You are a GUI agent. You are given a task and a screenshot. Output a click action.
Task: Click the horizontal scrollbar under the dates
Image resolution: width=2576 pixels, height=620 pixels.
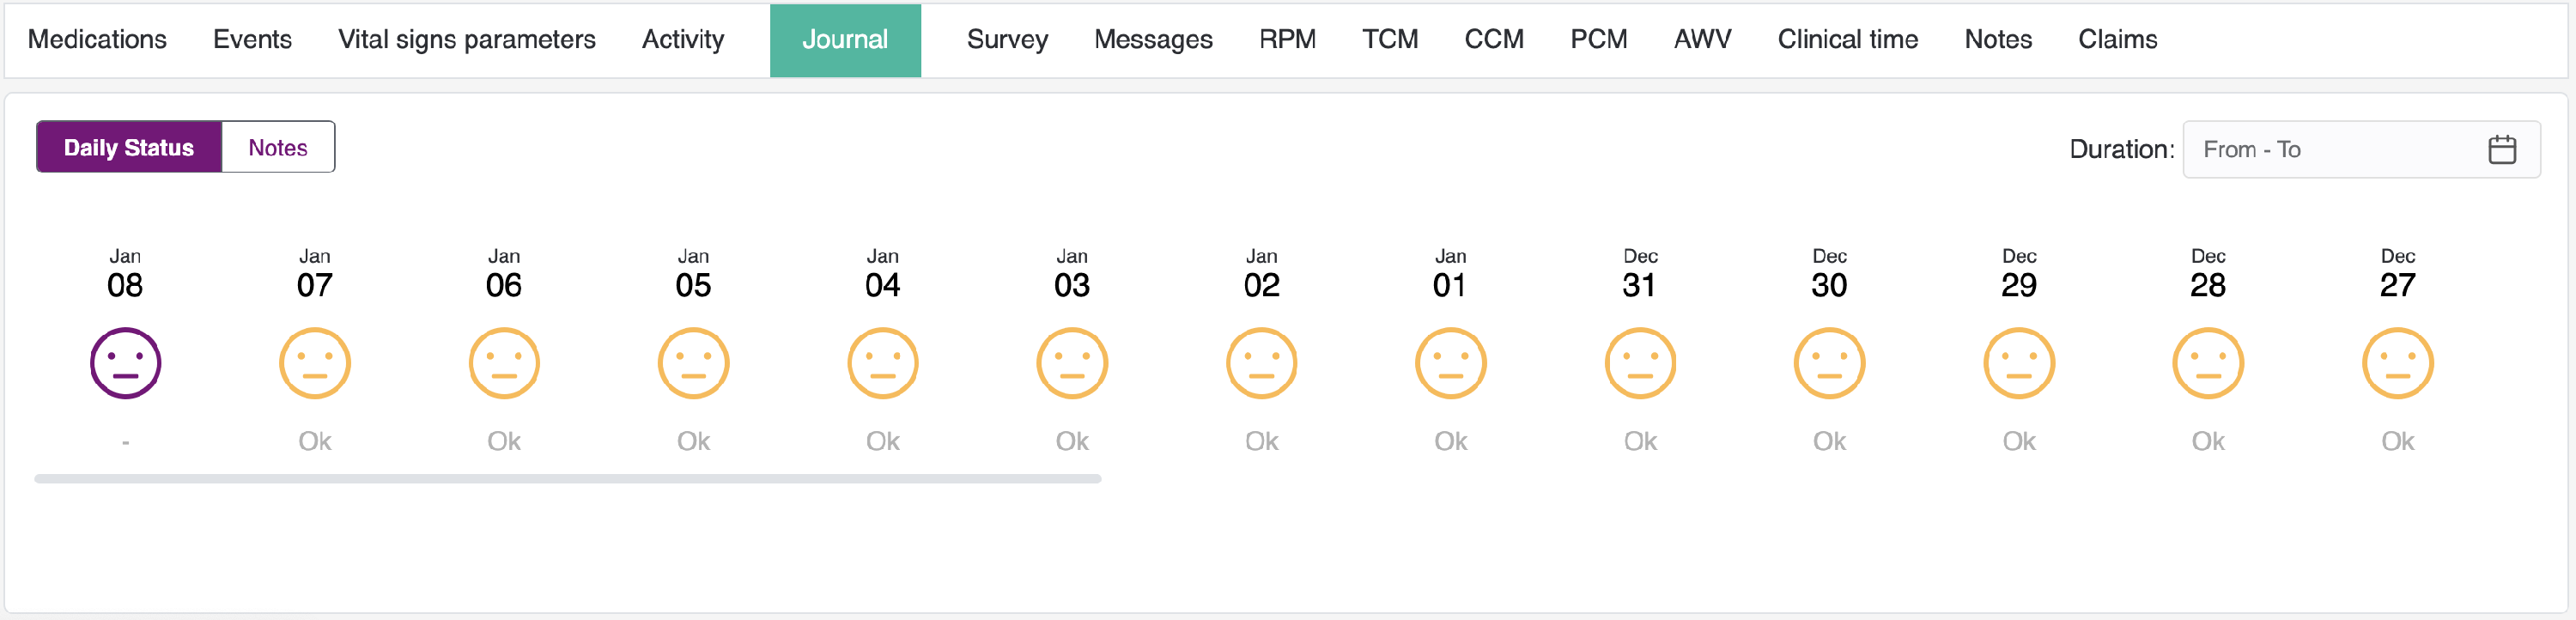click(x=567, y=479)
